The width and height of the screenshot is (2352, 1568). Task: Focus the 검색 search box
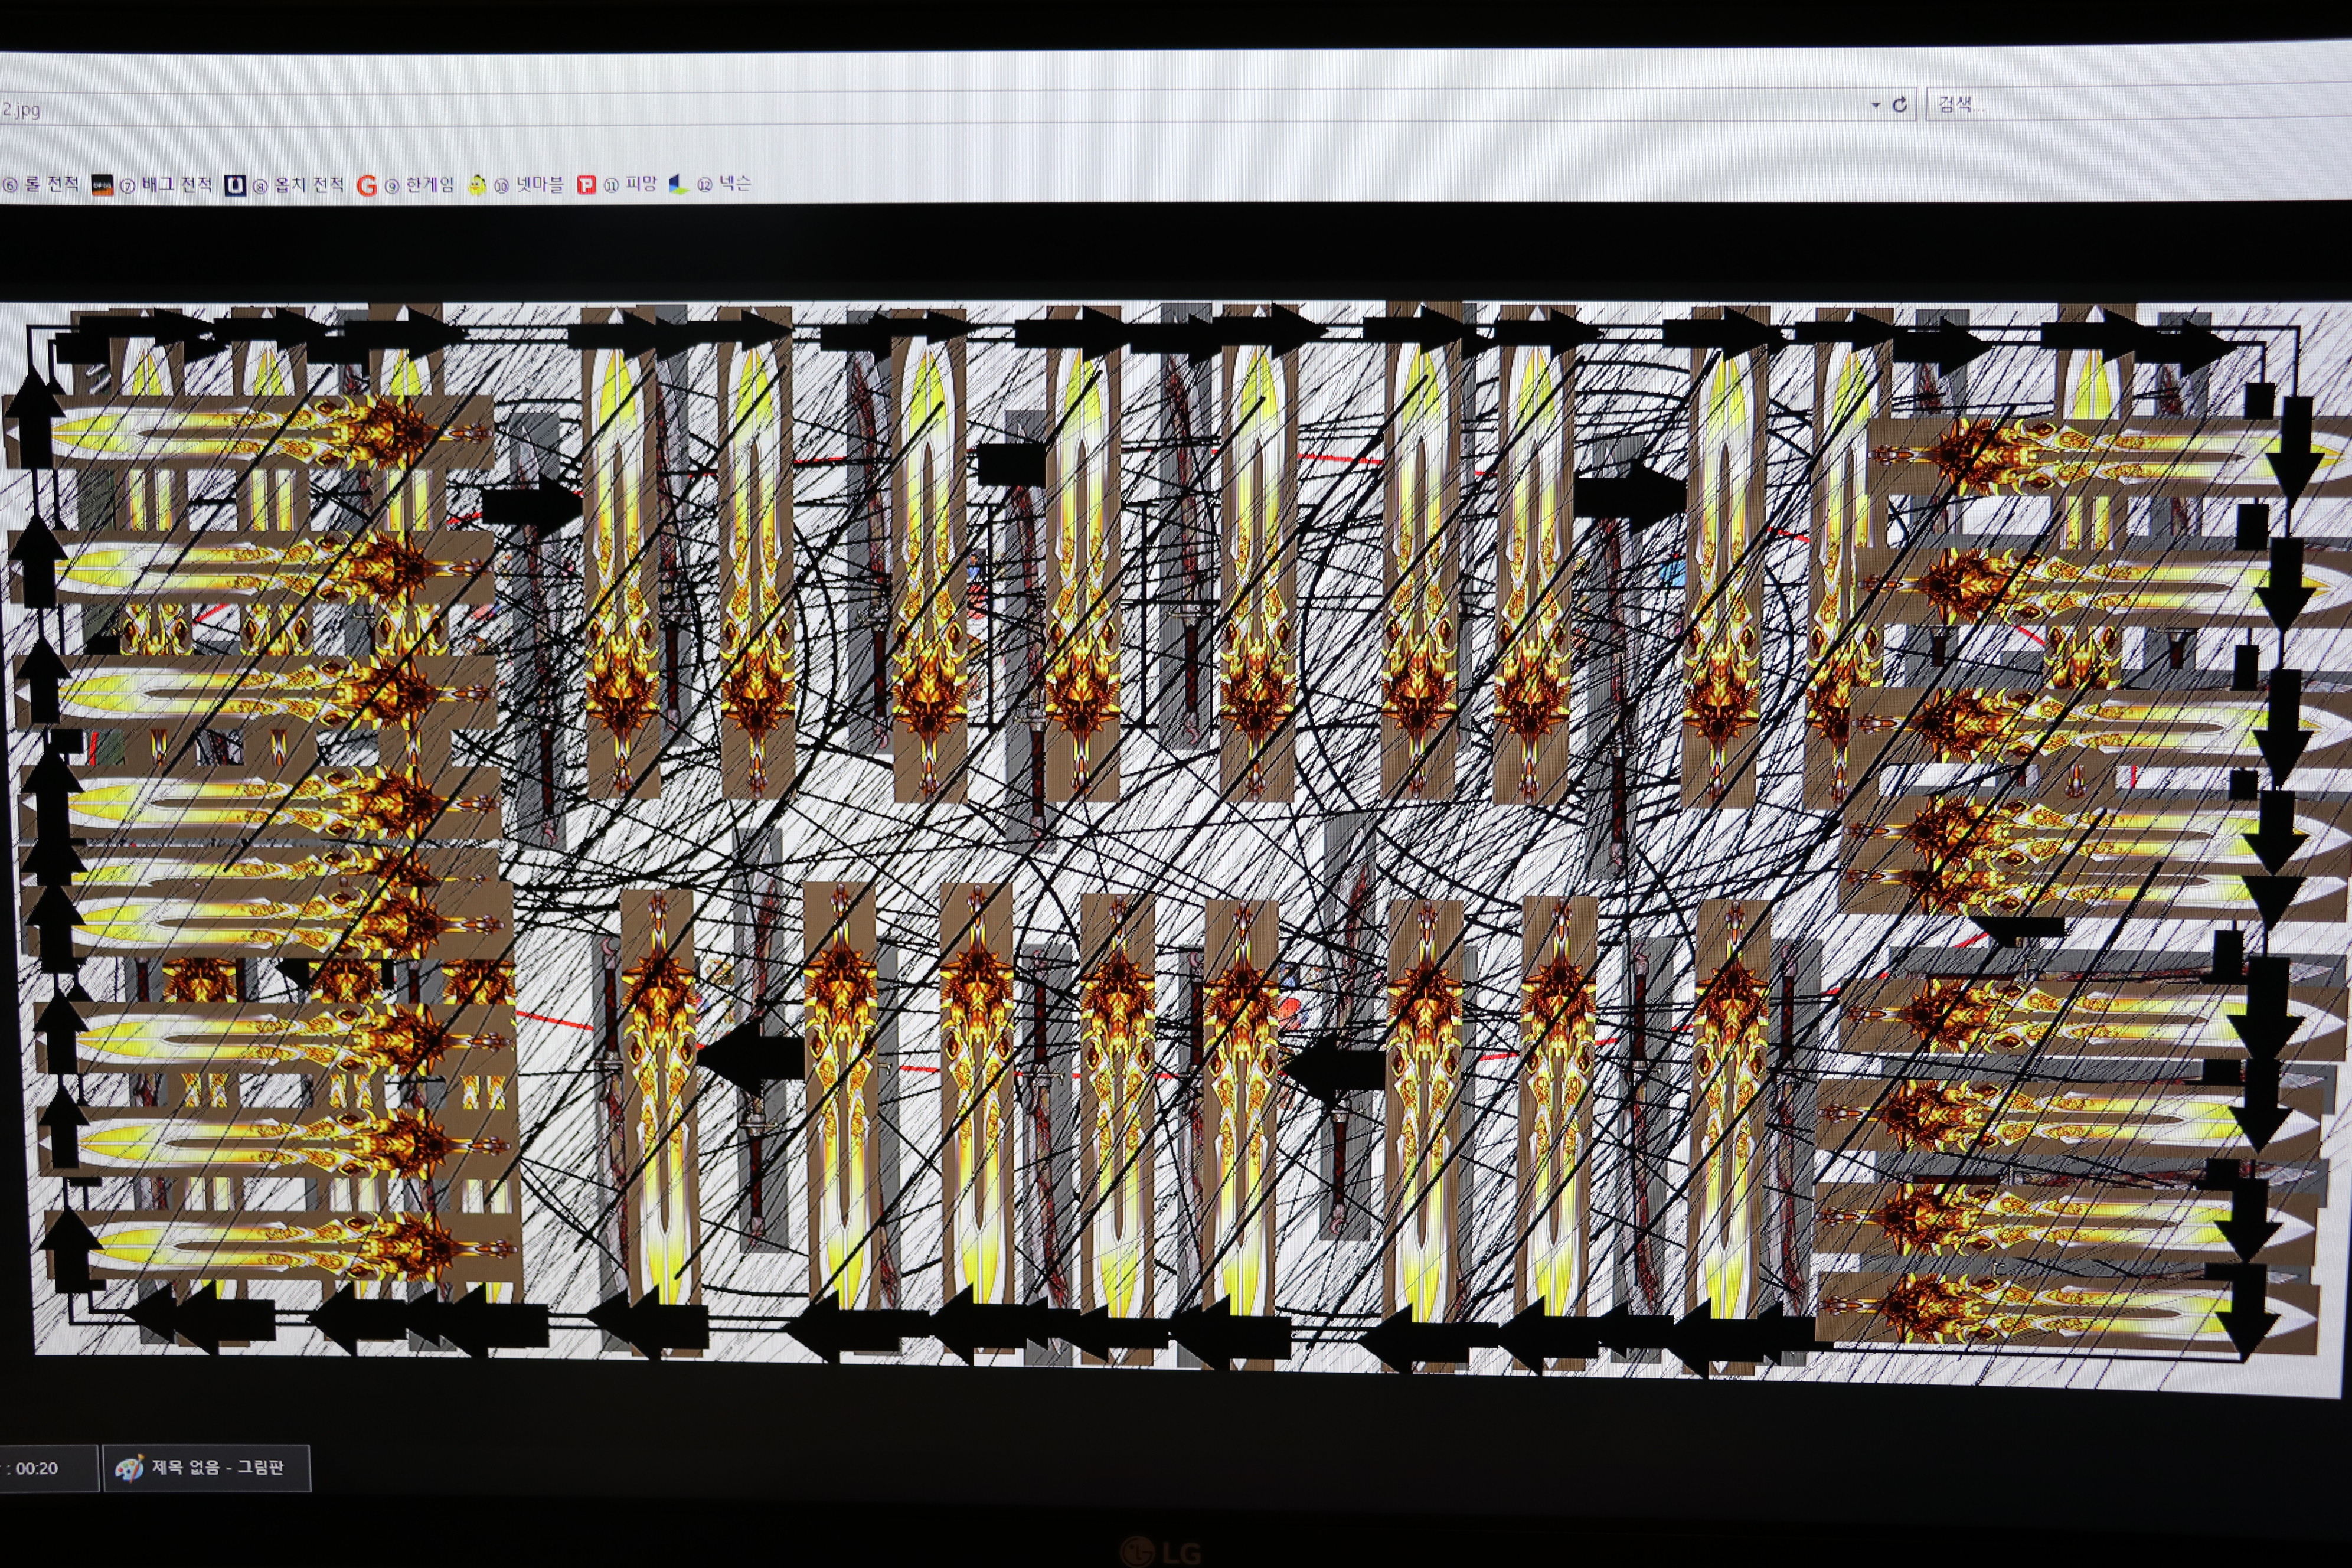click(2130, 104)
